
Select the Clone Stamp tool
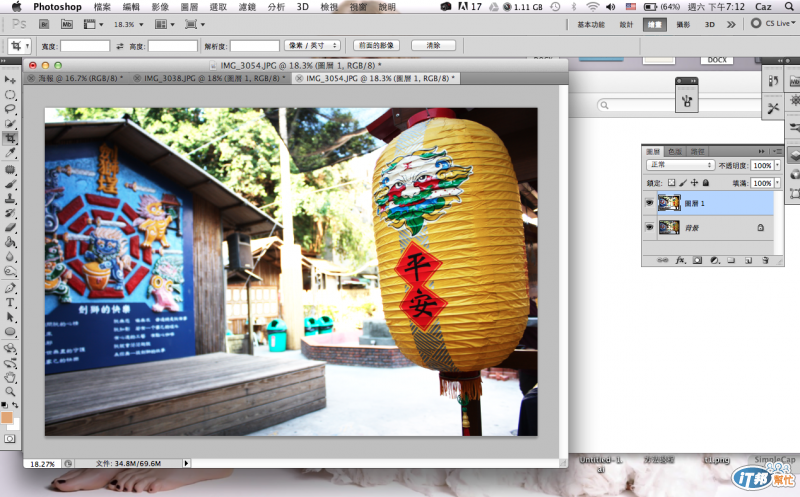10,198
